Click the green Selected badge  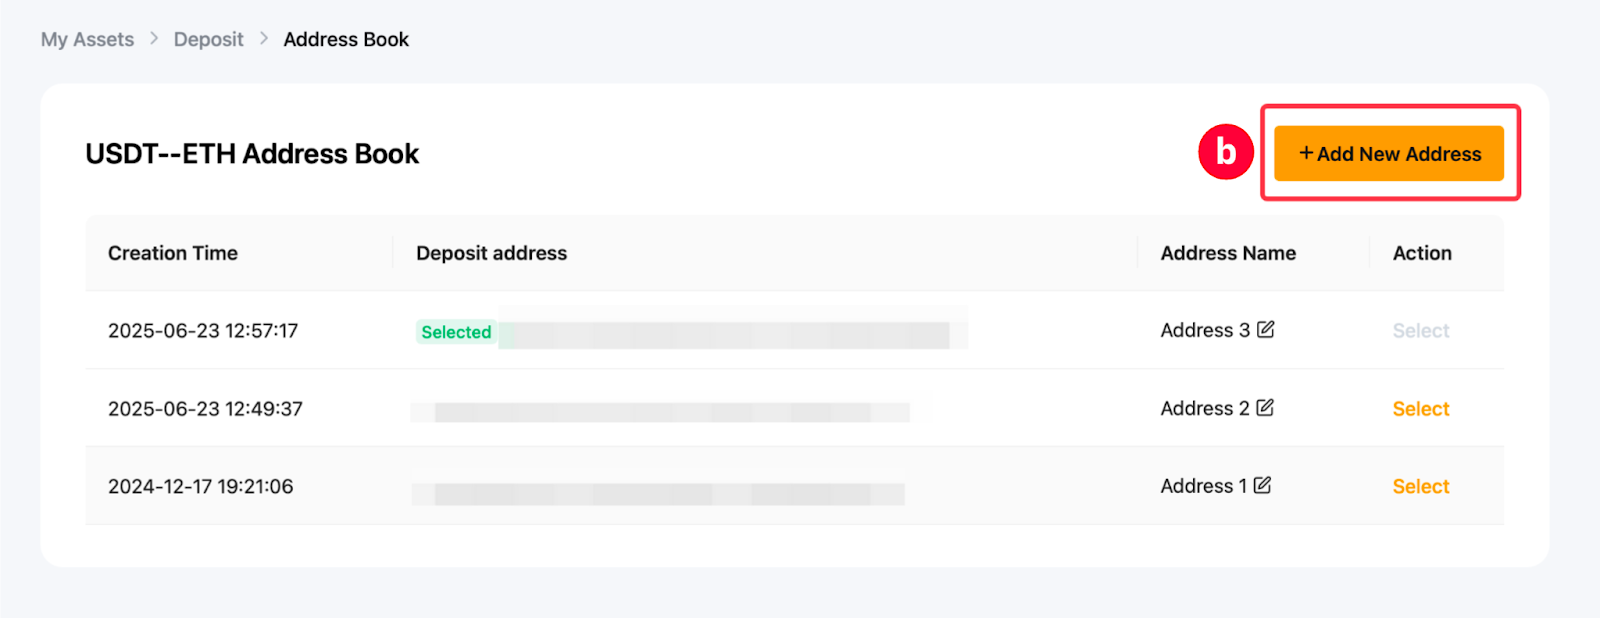click(x=456, y=332)
